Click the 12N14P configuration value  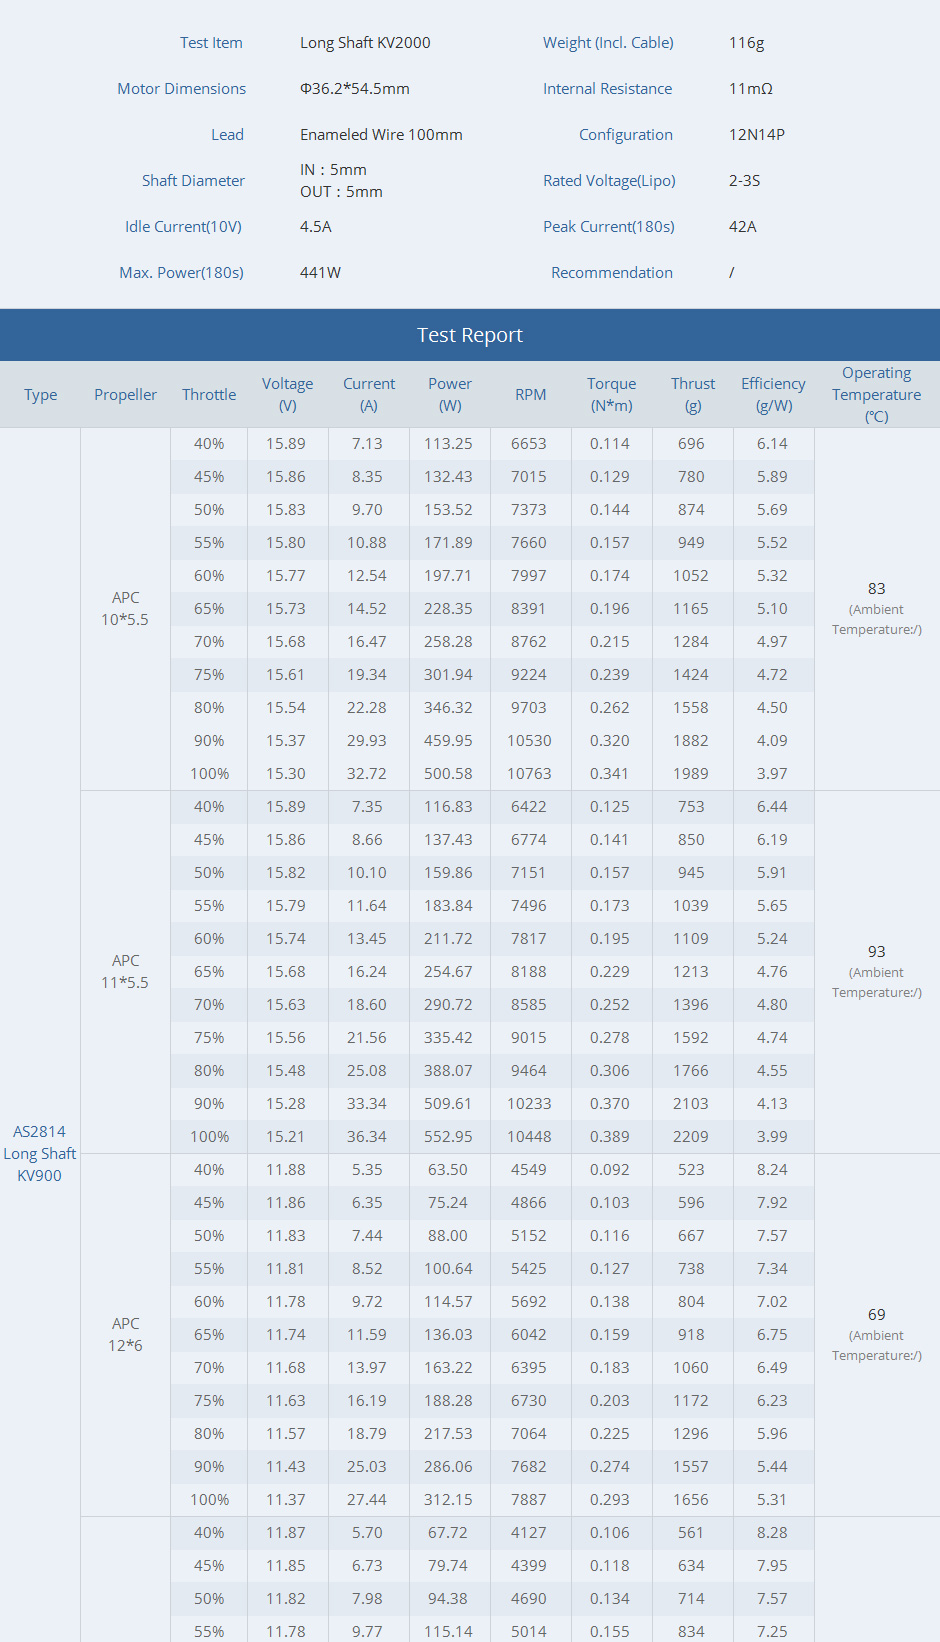[x=756, y=135]
